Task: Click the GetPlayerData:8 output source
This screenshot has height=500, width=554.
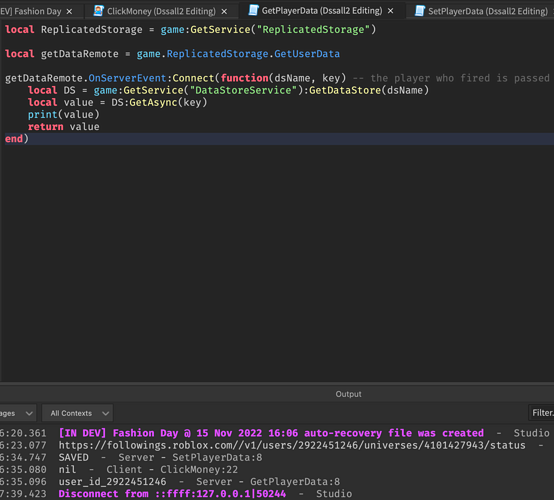Action: (295, 481)
